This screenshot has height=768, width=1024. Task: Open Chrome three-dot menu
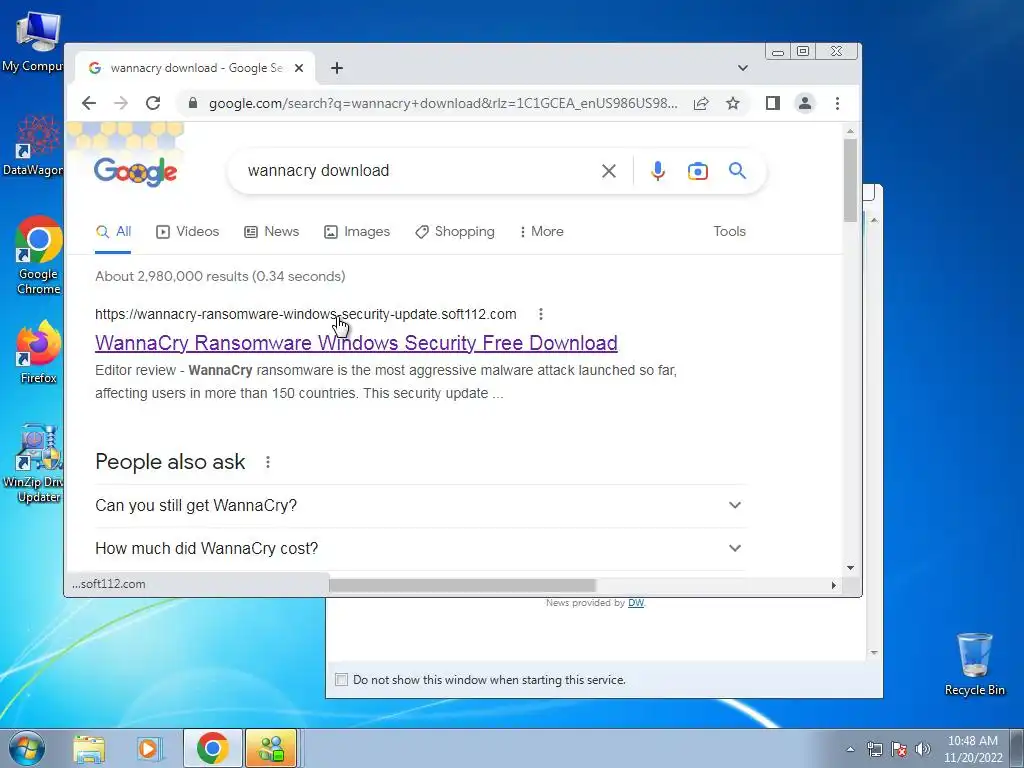coord(837,103)
